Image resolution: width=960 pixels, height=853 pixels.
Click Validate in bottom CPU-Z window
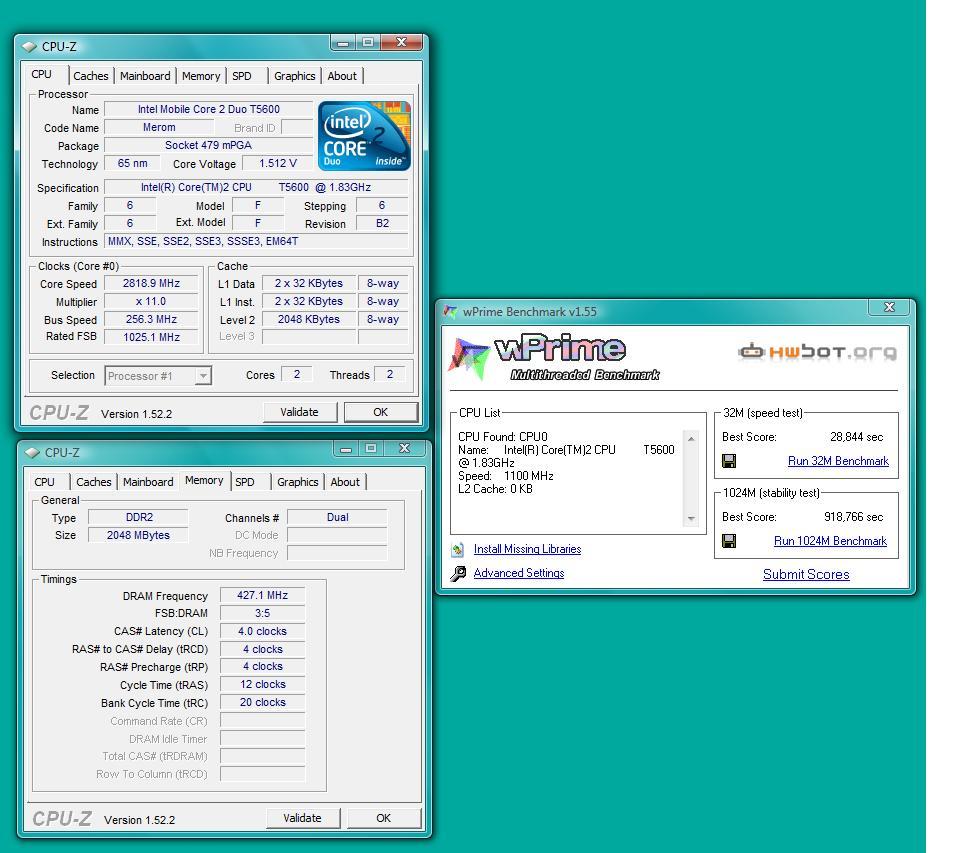[x=302, y=818]
